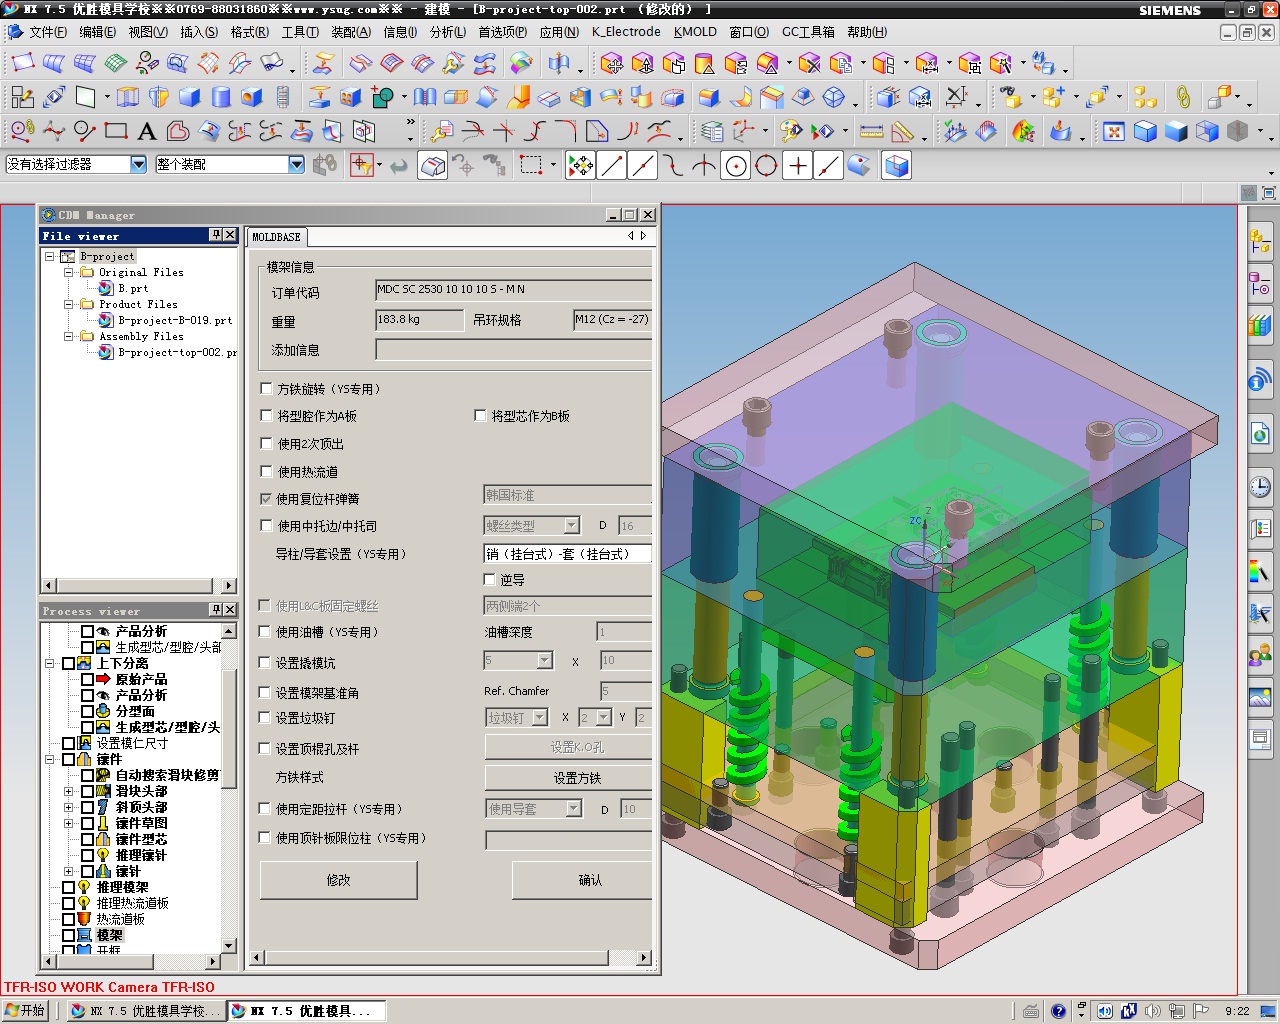
Task: Open the 使用导套 dropdown
Action: tap(574, 808)
